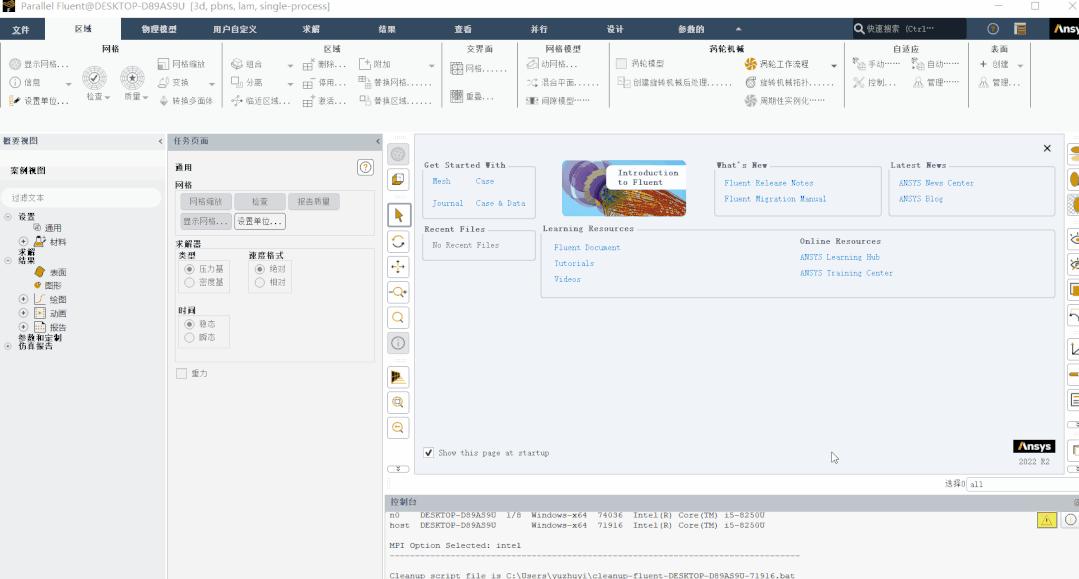Expand the 动画 tree node

pos(23,313)
